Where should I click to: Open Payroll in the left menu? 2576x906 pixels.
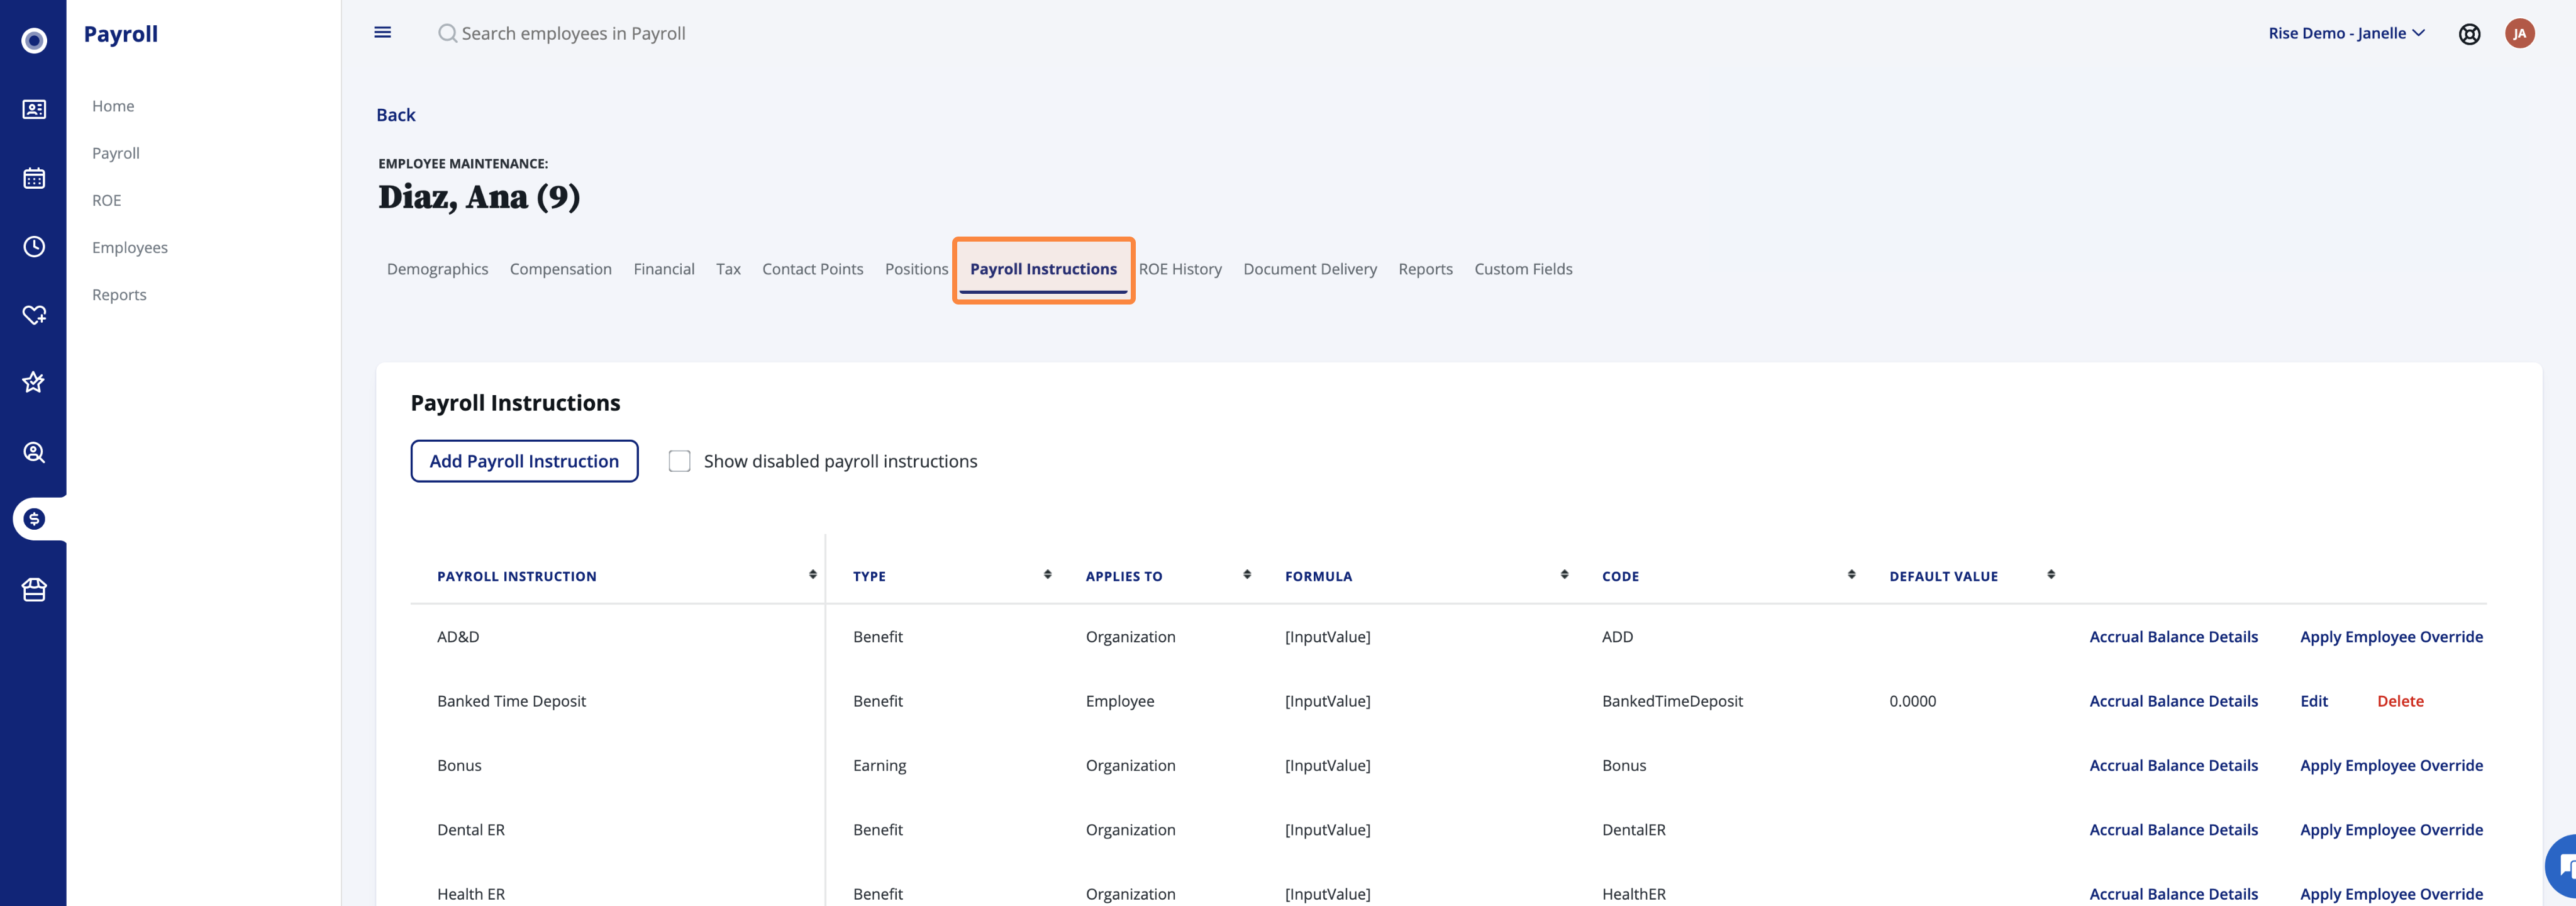[116, 153]
